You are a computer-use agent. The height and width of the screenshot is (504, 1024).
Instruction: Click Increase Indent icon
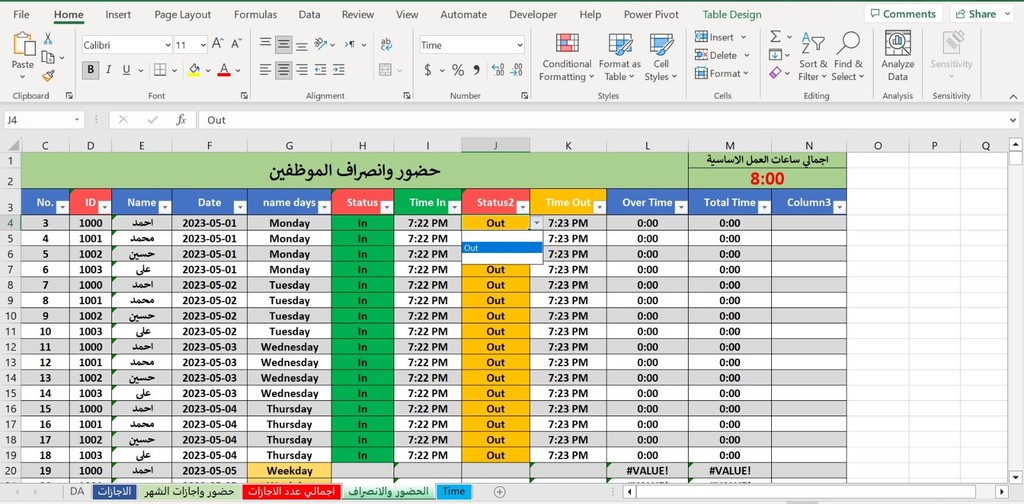click(338, 69)
